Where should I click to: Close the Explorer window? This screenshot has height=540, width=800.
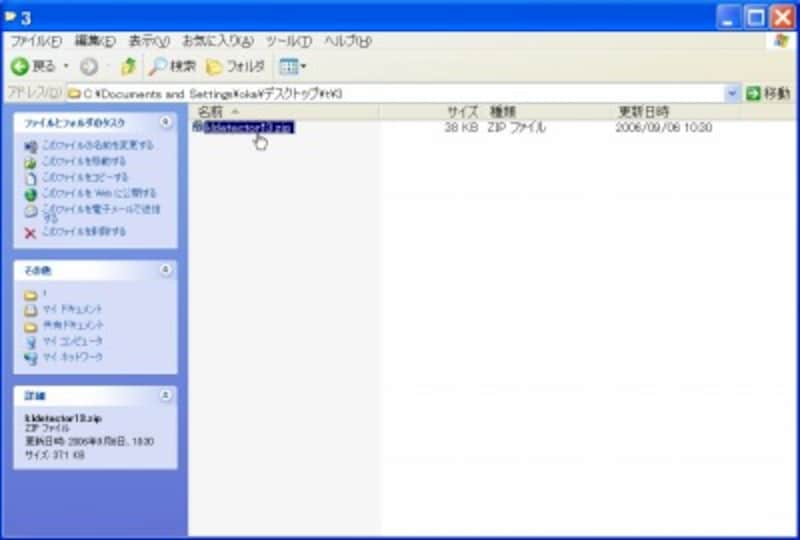[783, 18]
